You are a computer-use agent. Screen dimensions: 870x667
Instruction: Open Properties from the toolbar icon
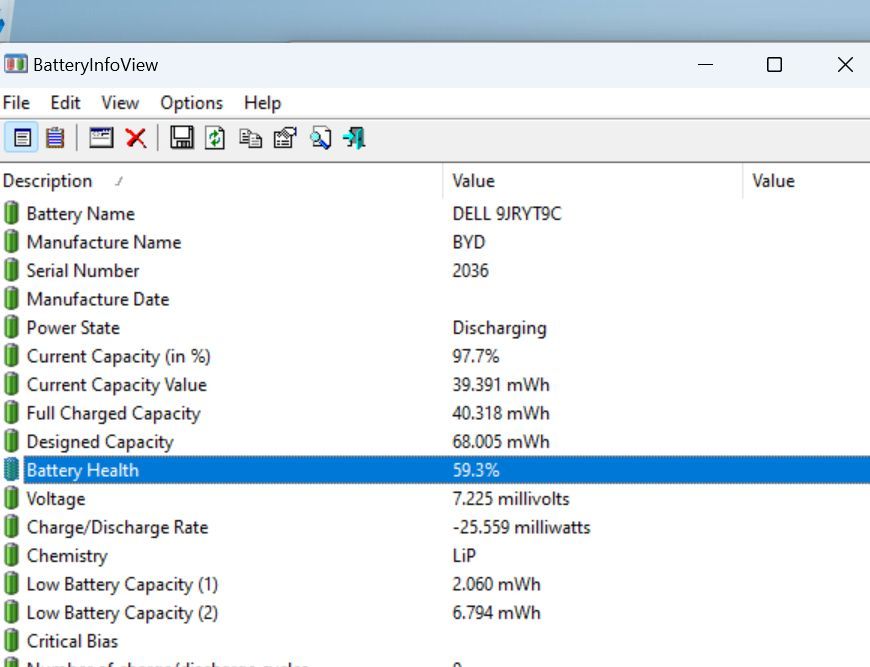coord(285,138)
